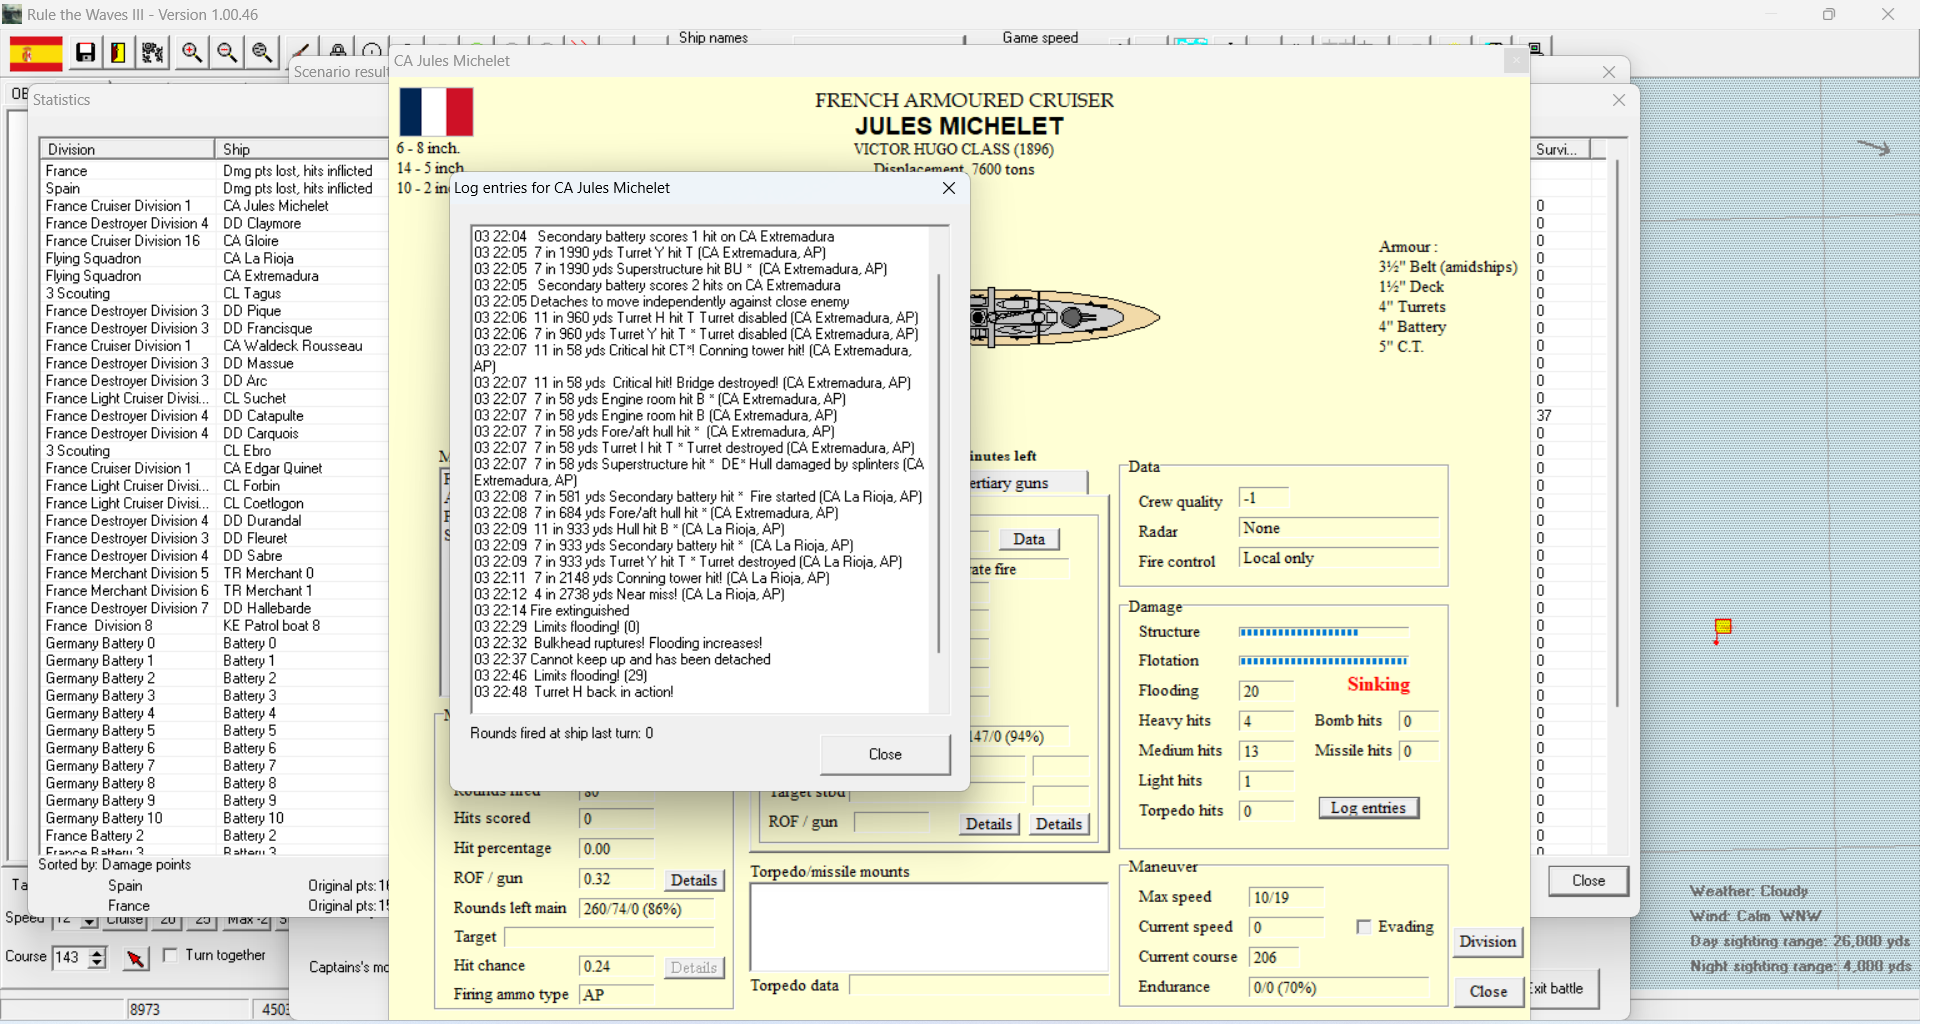Click the Close button of the right-hand results window

click(x=1588, y=881)
